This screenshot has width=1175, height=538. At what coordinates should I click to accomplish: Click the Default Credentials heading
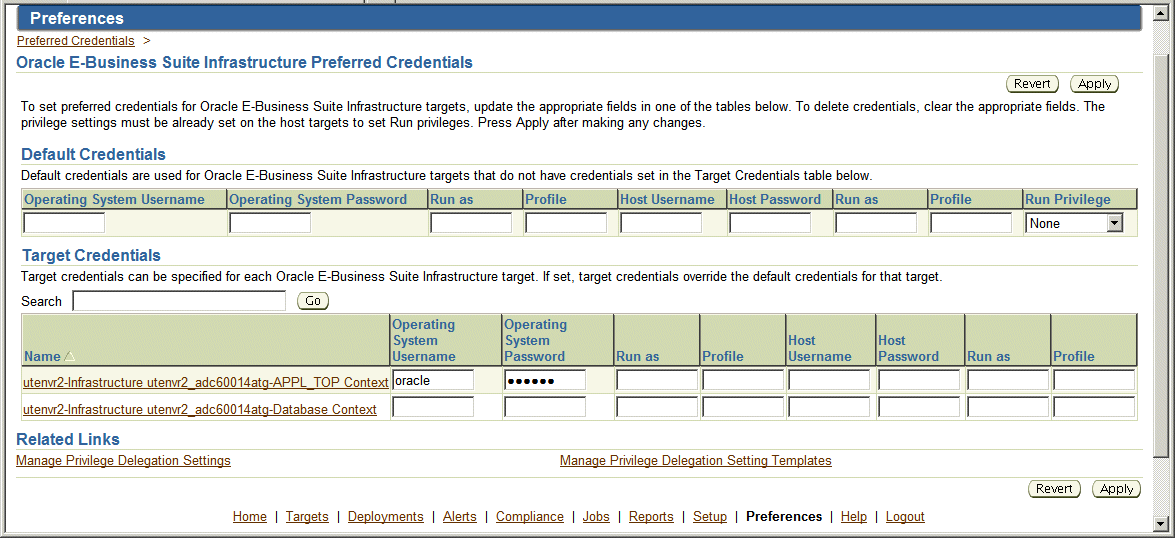(x=94, y=155)
